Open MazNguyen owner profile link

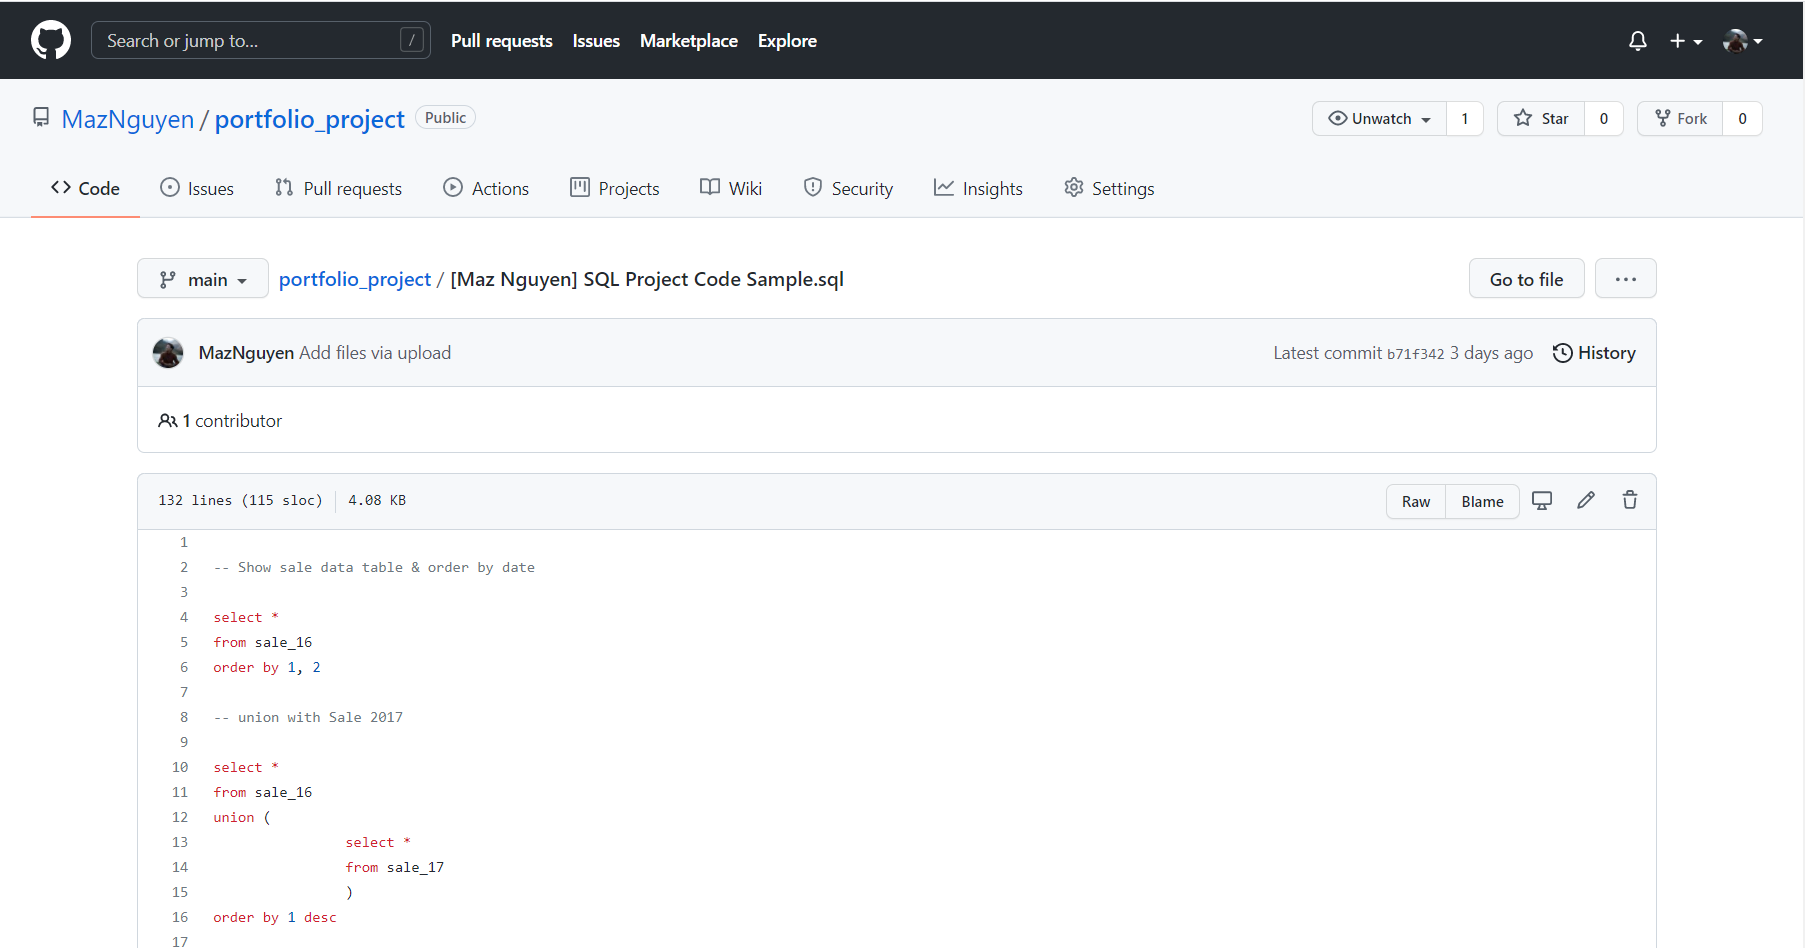[x=128, y=119]
